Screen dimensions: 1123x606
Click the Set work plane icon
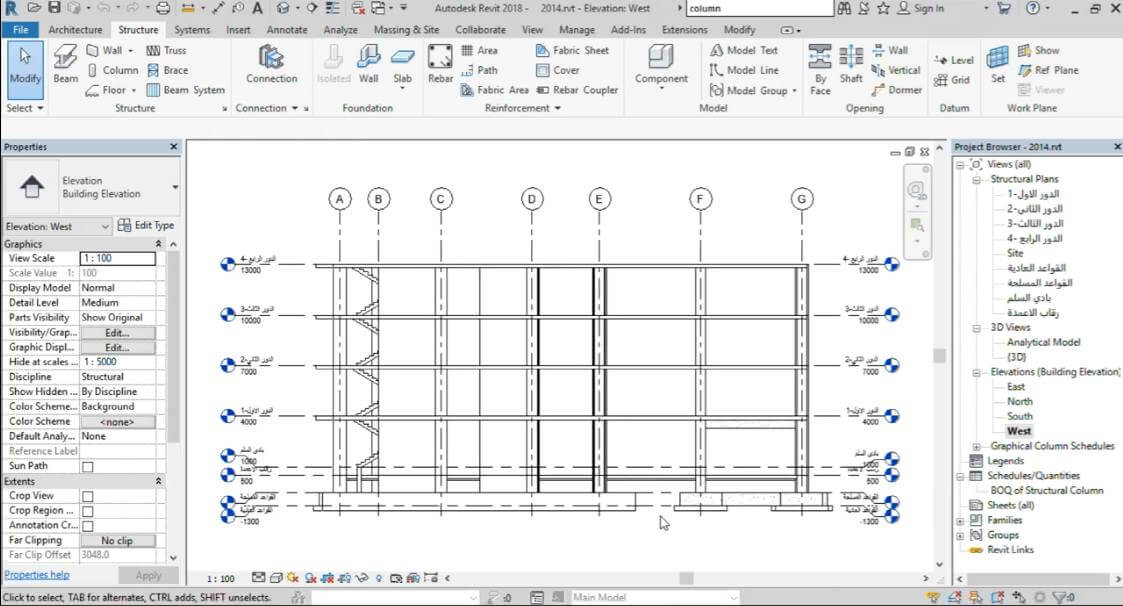pyautogui.click(x=998, y=63)
